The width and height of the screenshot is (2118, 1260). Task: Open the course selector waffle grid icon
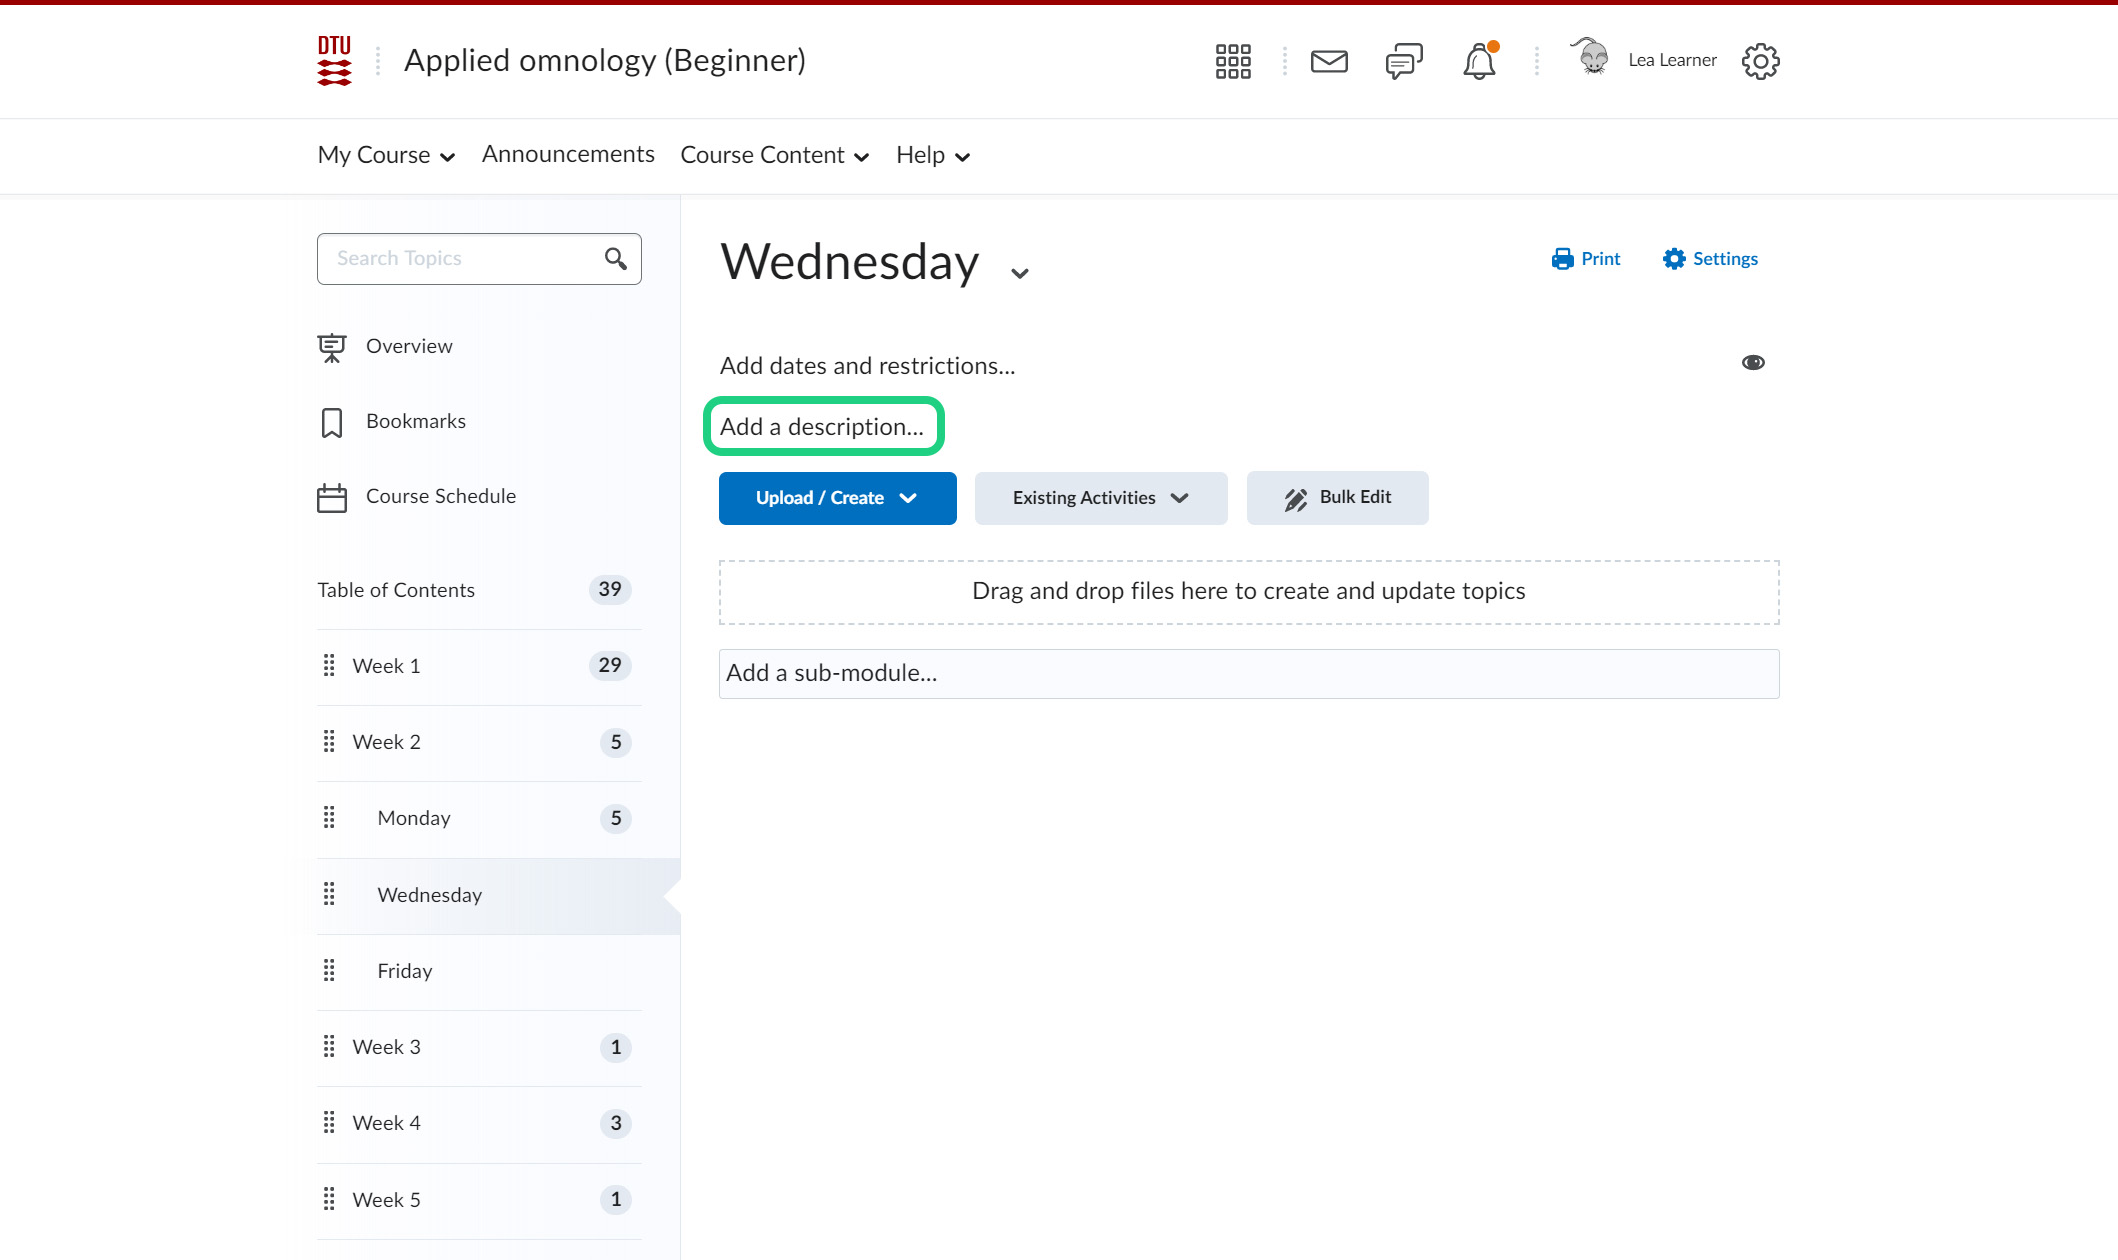(x=1232, y=61)
